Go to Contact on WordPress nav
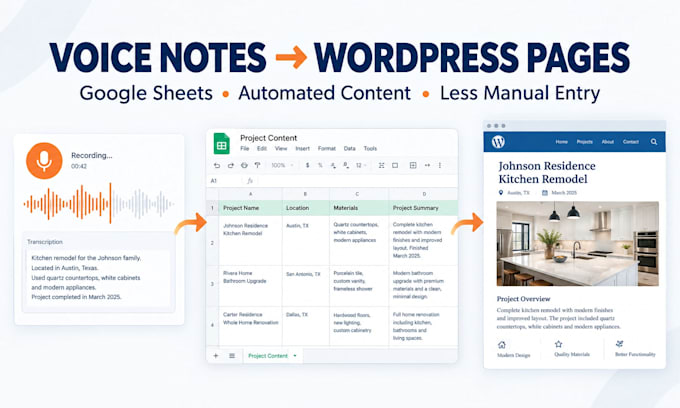The height and width of the screenshot is (408, 680). pos(631,142)
